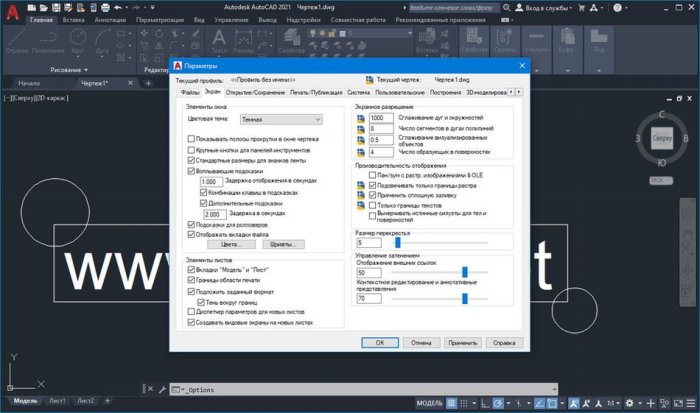Image resolution: width=700 pixels, height=413 pixels.
Task: Uncheck 'Всплывающие подсказки' checkbox
Action: [191, 171]
